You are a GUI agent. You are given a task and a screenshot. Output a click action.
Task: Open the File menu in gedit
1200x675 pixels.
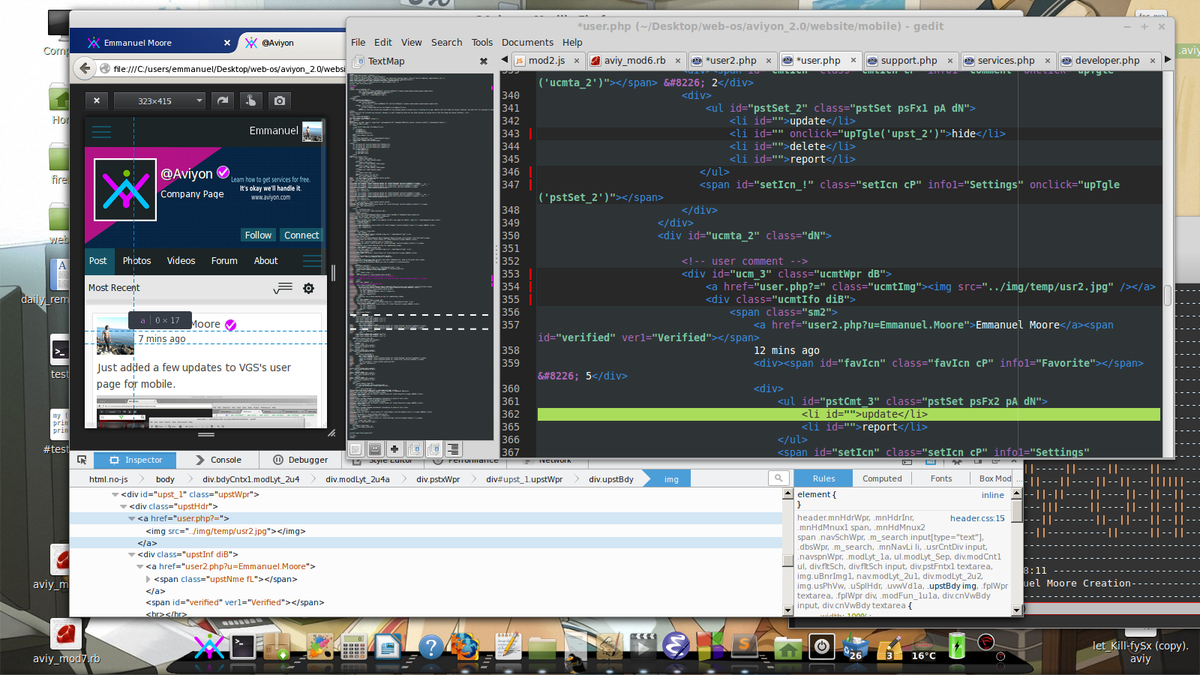click(x=358, y=42)
